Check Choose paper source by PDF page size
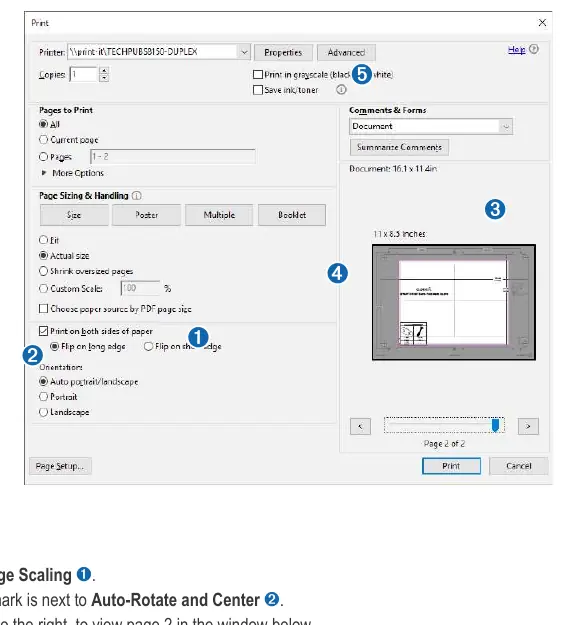 (x=43, y=309)
